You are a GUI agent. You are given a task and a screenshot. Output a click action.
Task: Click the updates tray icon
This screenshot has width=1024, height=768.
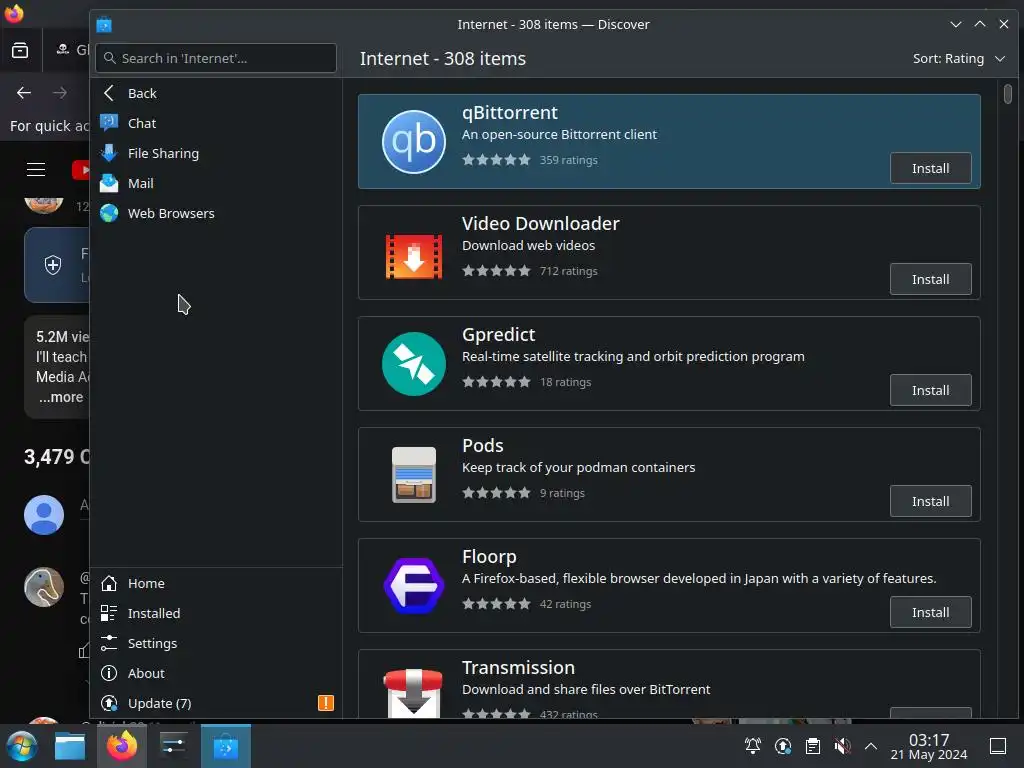click(x=783, y=745)
